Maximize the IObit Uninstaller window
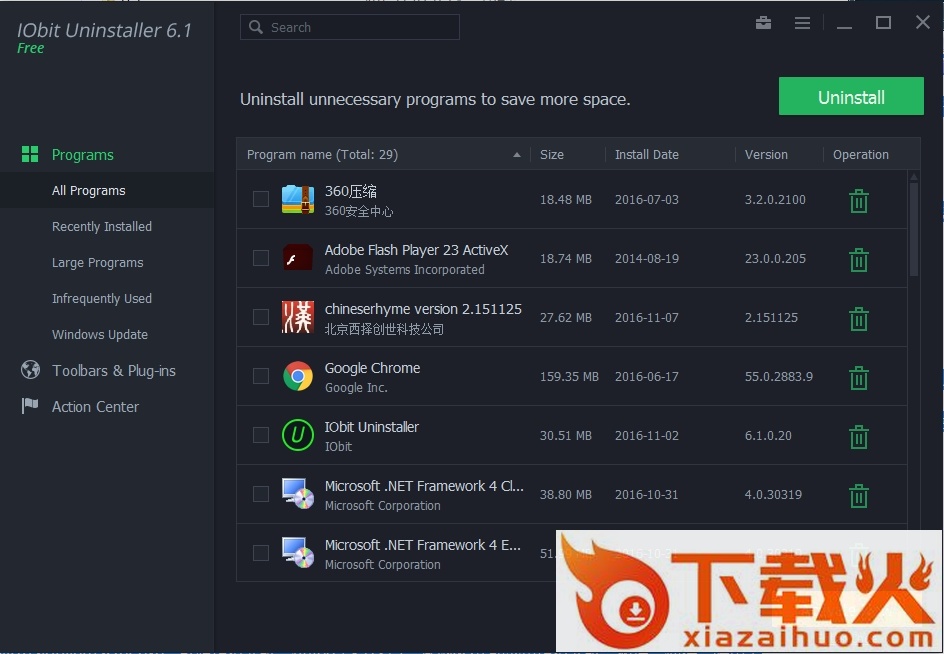 point(883,23)
